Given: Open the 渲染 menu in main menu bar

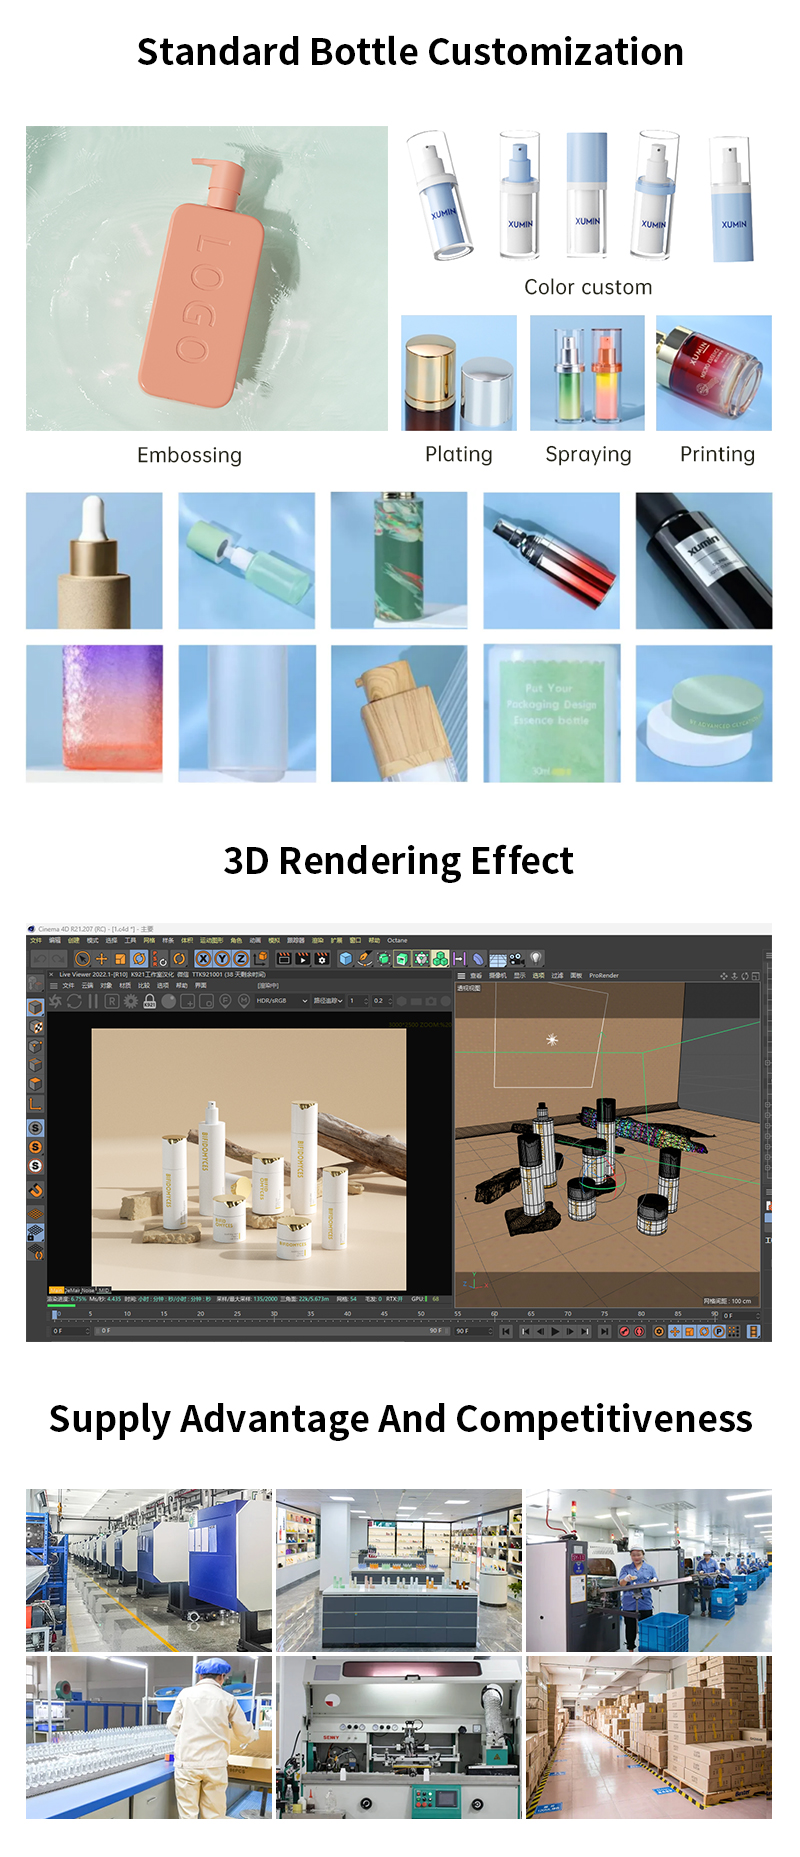Looking at the screenshot, I should [x=317, y=940].
